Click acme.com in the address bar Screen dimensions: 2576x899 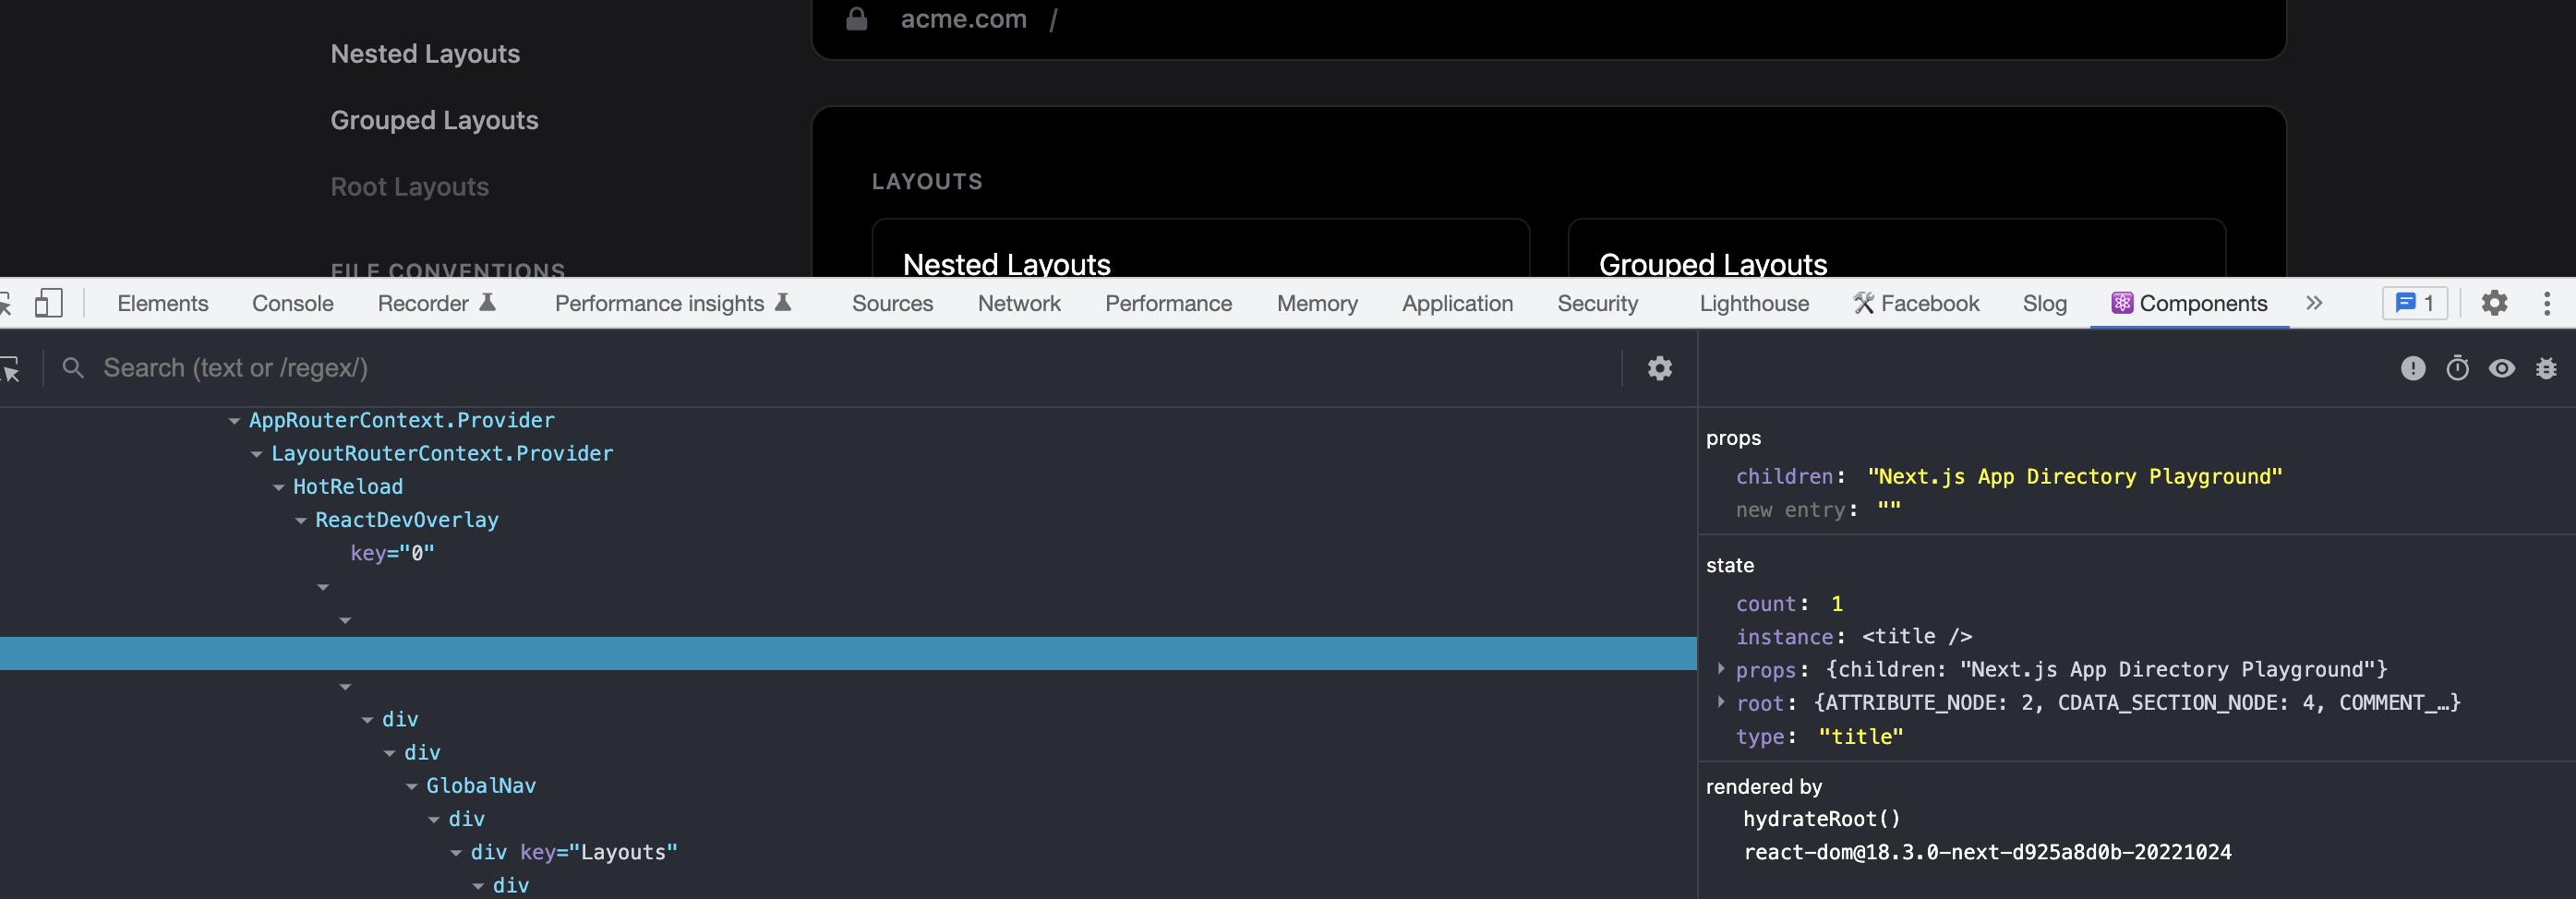coord(963,18)
